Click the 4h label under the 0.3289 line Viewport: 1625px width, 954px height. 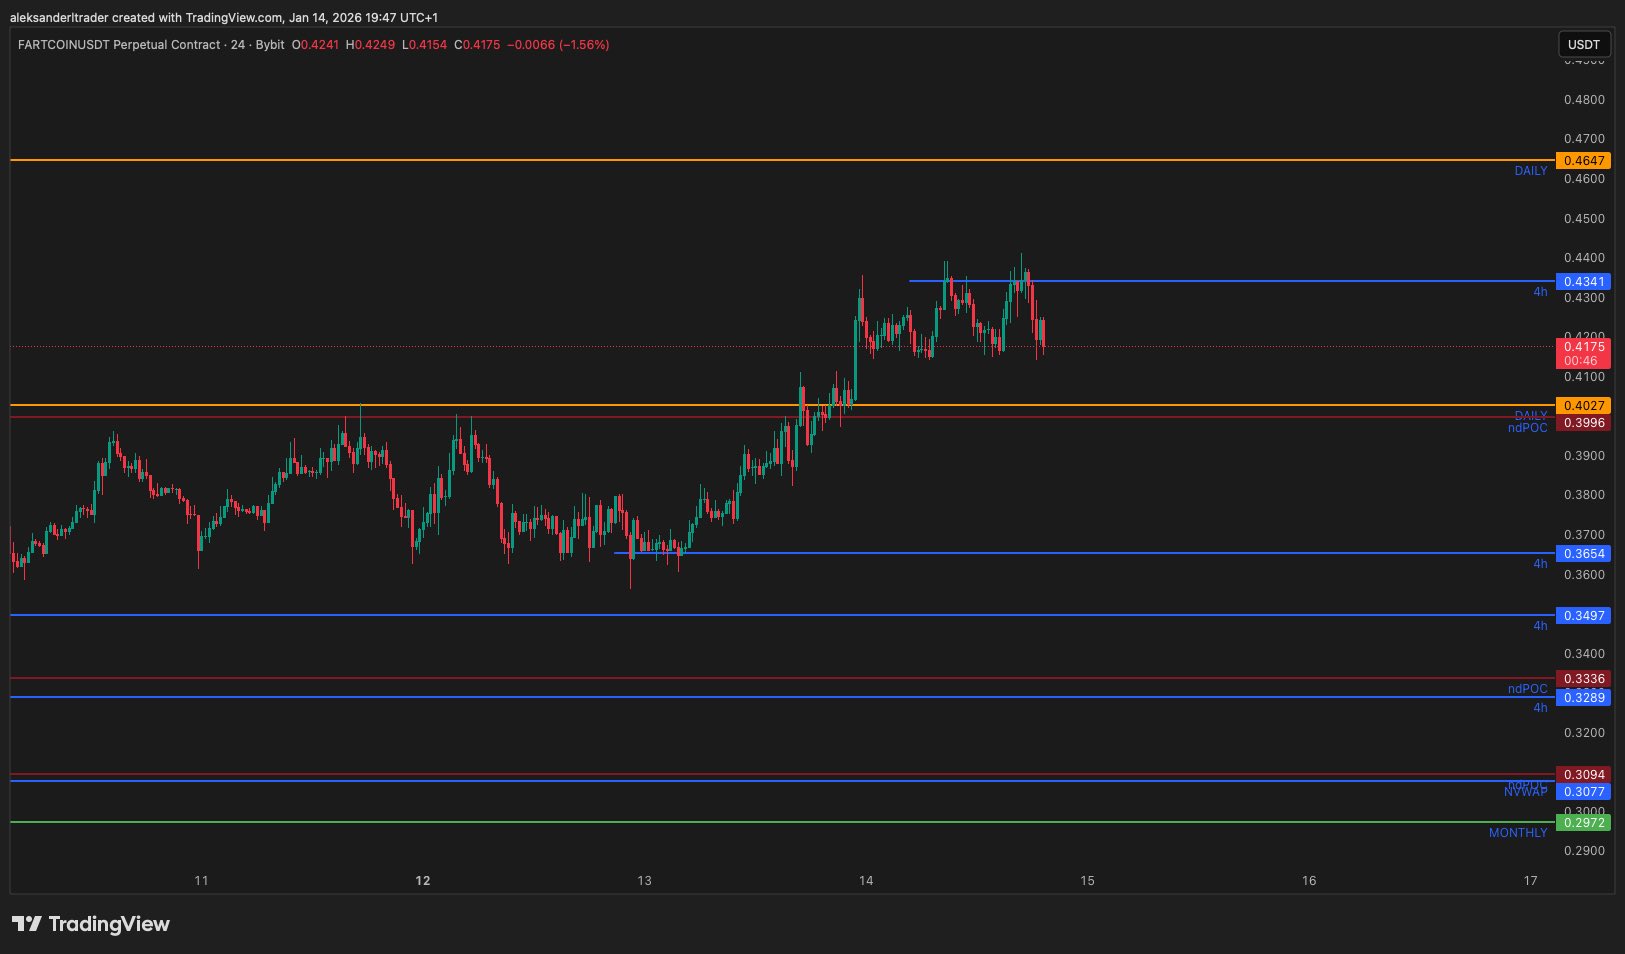(1540, 708)
